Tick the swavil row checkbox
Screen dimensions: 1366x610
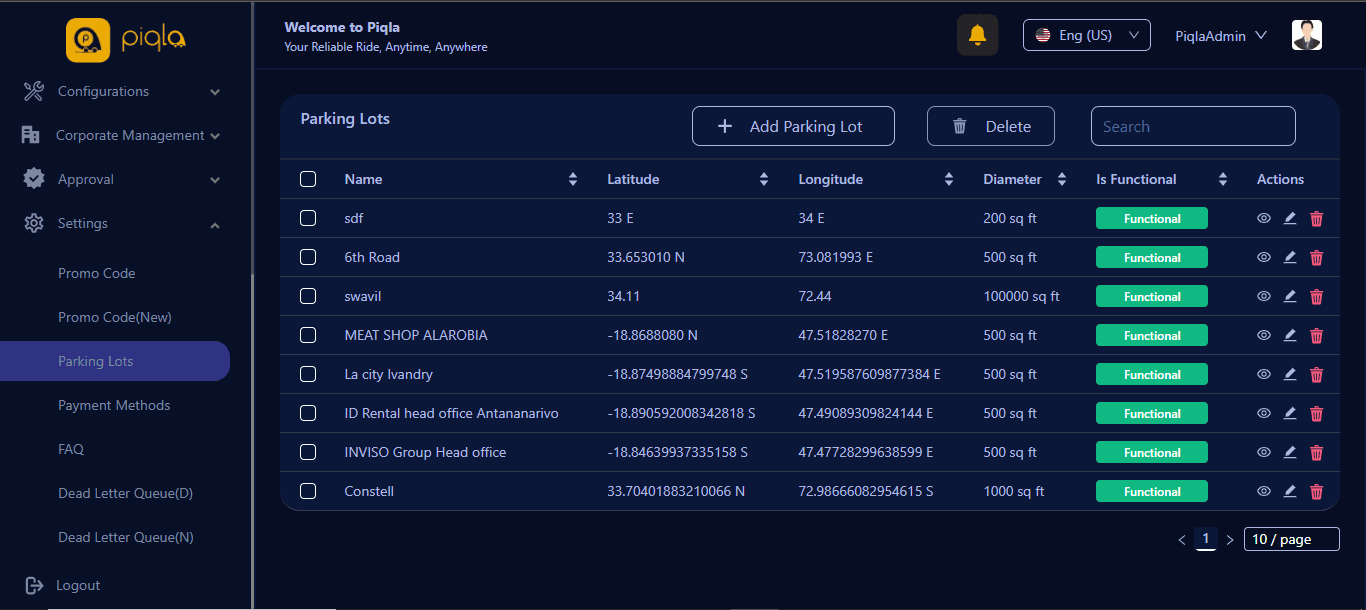coord(308,296)
